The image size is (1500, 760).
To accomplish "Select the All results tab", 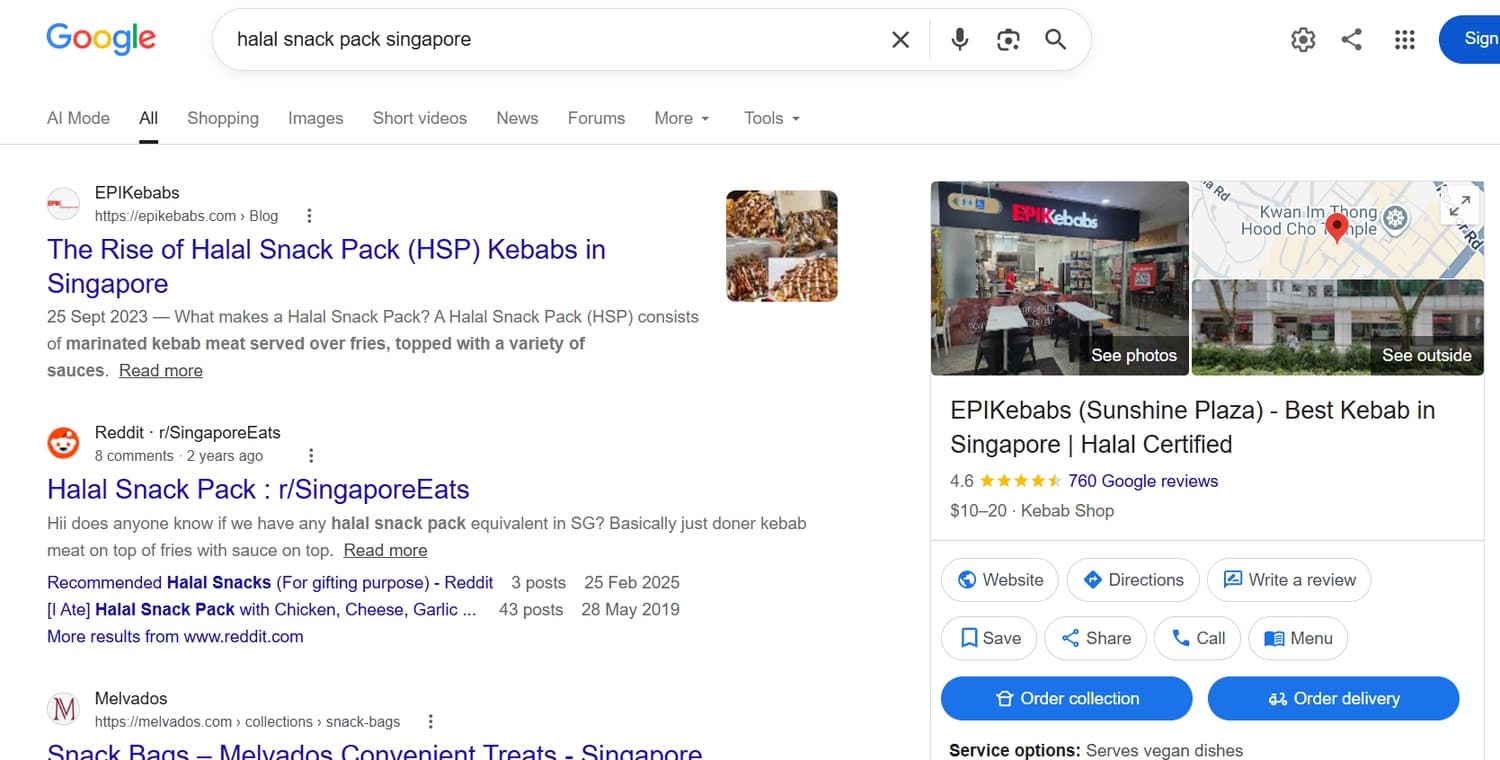I will pos(149,118).
